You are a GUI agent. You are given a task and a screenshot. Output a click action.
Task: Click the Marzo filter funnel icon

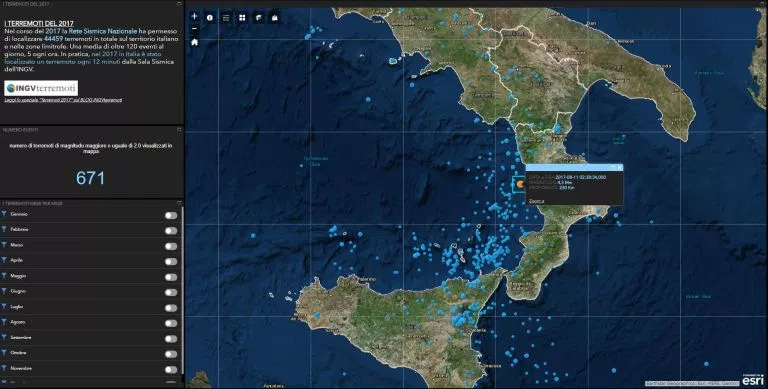pos(4,244)
